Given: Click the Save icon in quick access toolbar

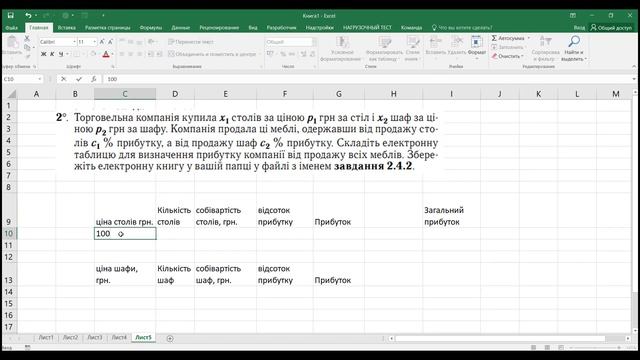Looking at the screenshot, I should pyautogui.click(x=11, y=15).
